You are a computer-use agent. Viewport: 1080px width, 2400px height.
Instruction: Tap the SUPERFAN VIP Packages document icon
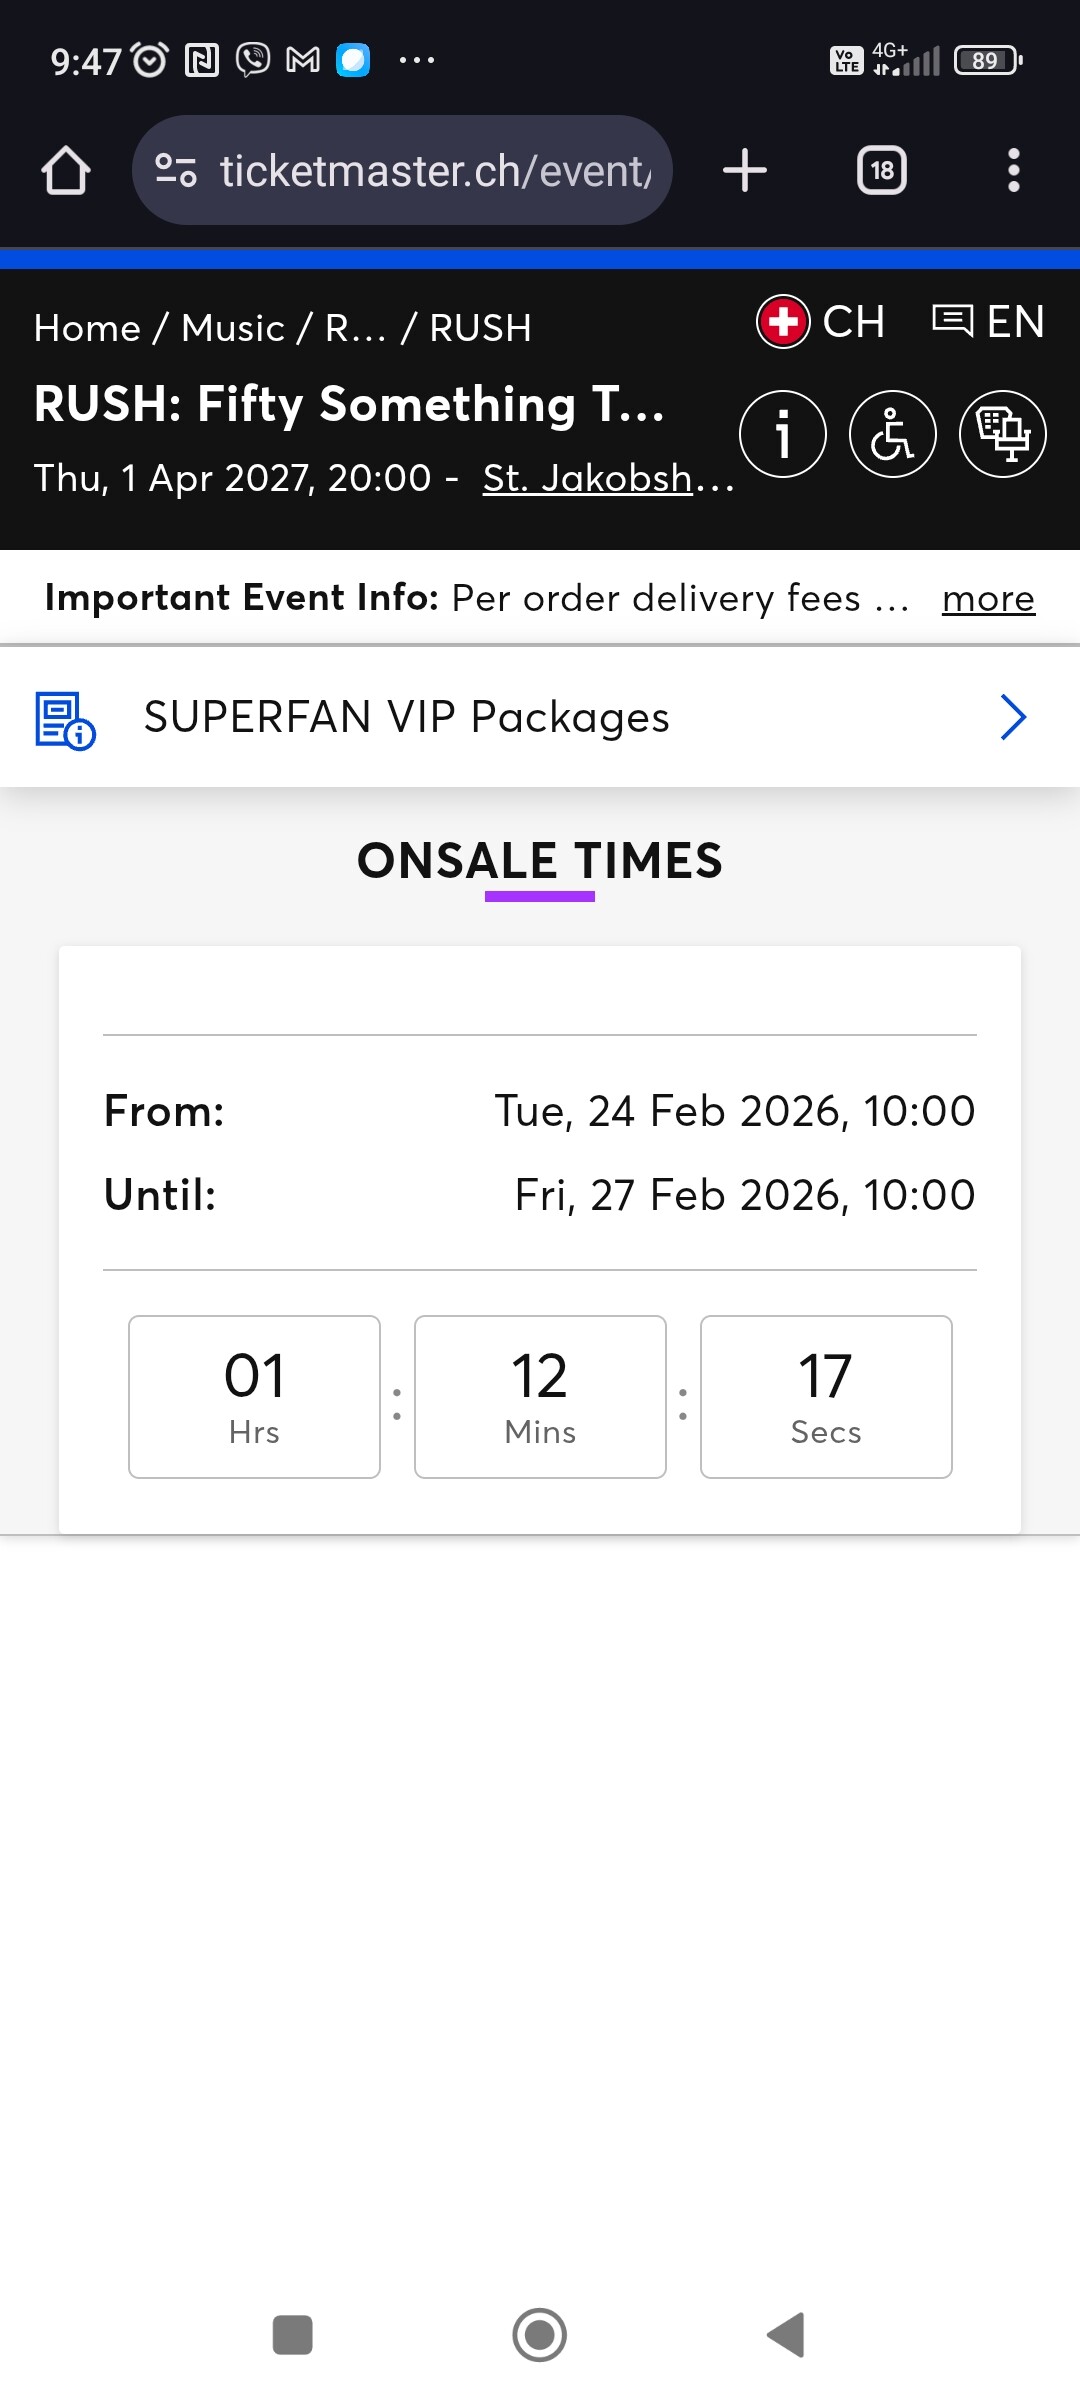point(65,720)
